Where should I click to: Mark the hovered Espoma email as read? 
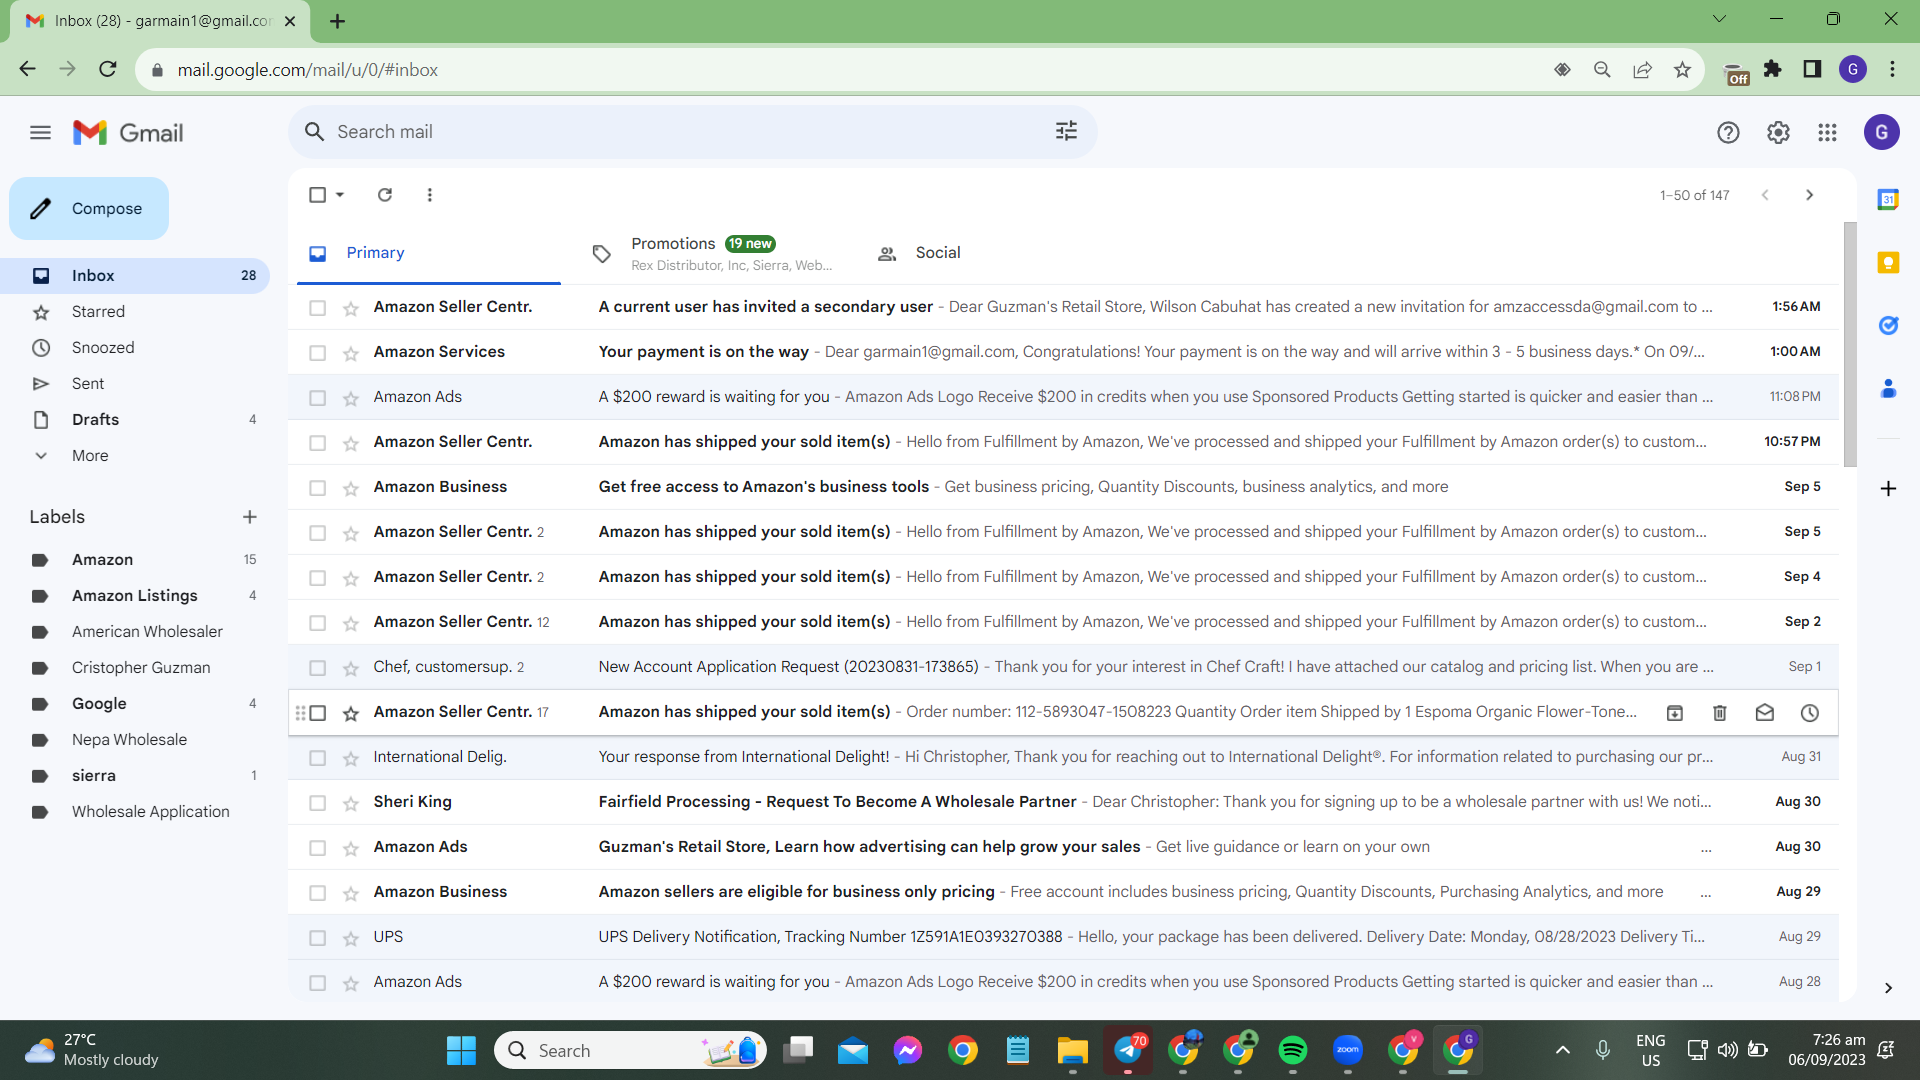[1765, 713]
